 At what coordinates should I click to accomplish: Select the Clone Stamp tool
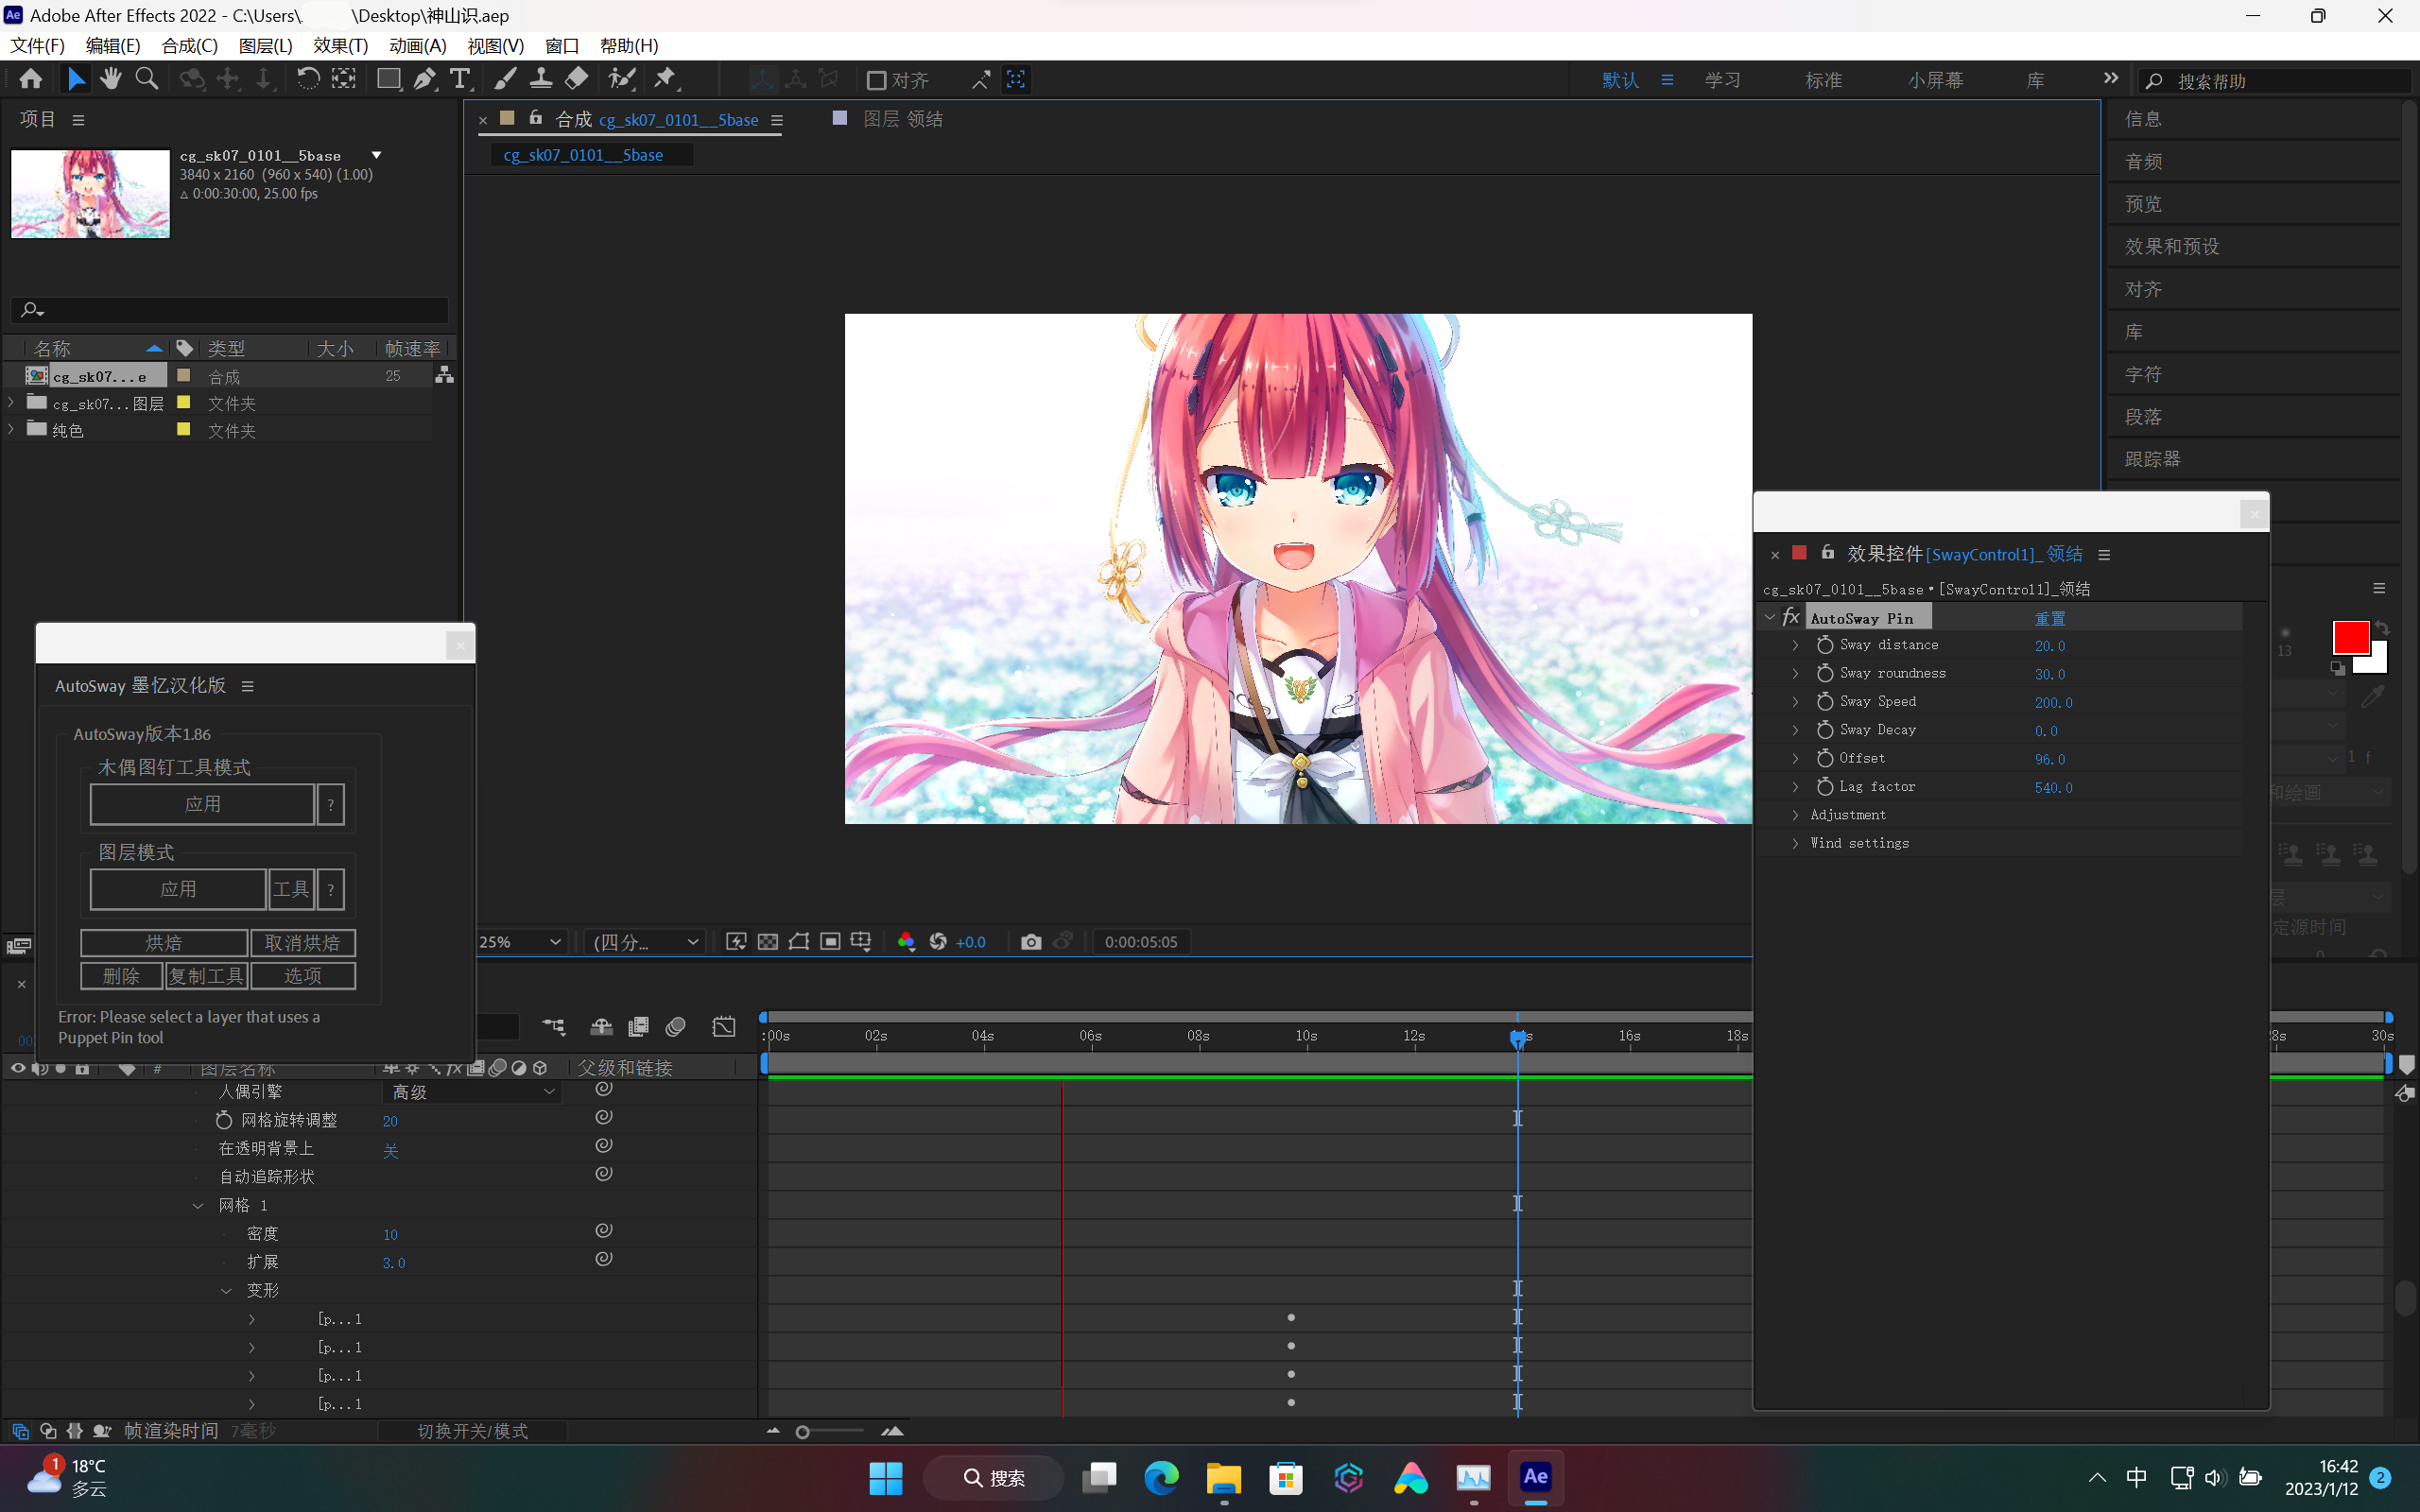(541, 79)
